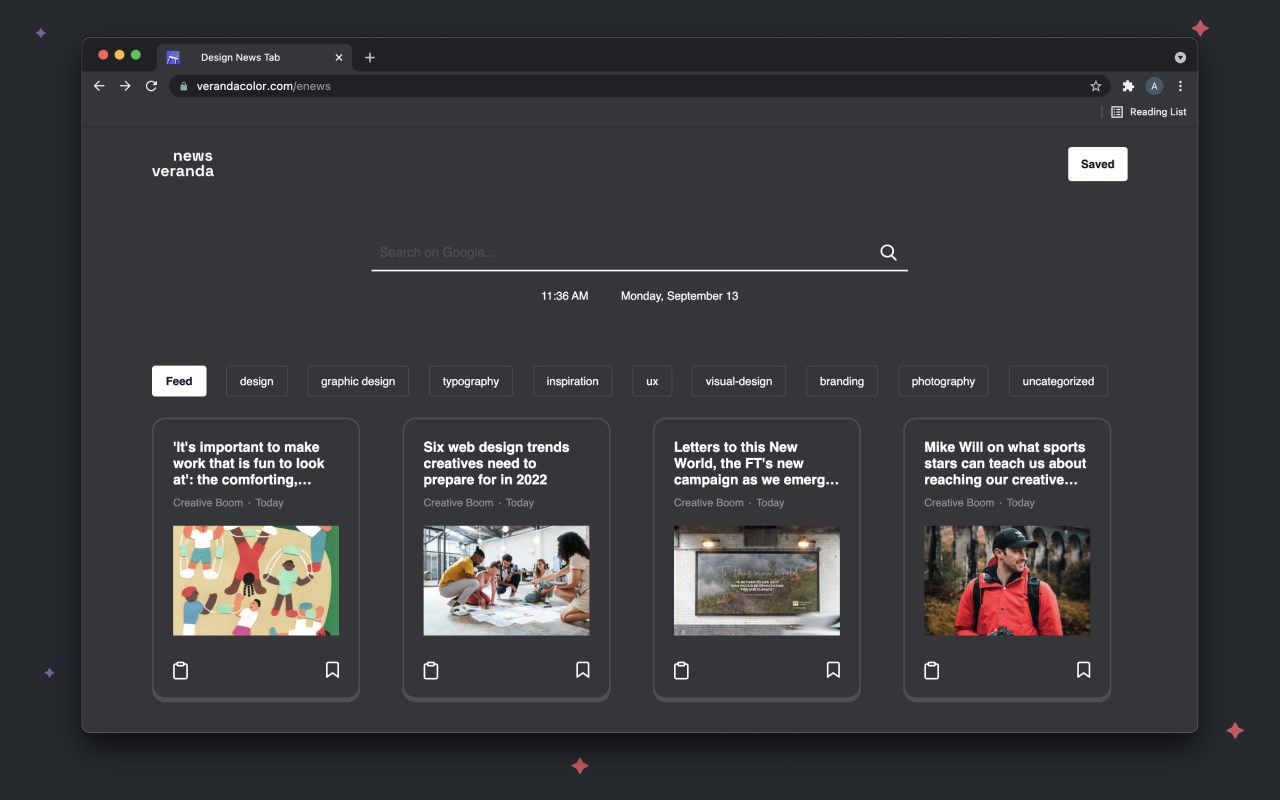Viewport: 1280px width, 800px height.
Task: Show the typography category
Action: 471,381
